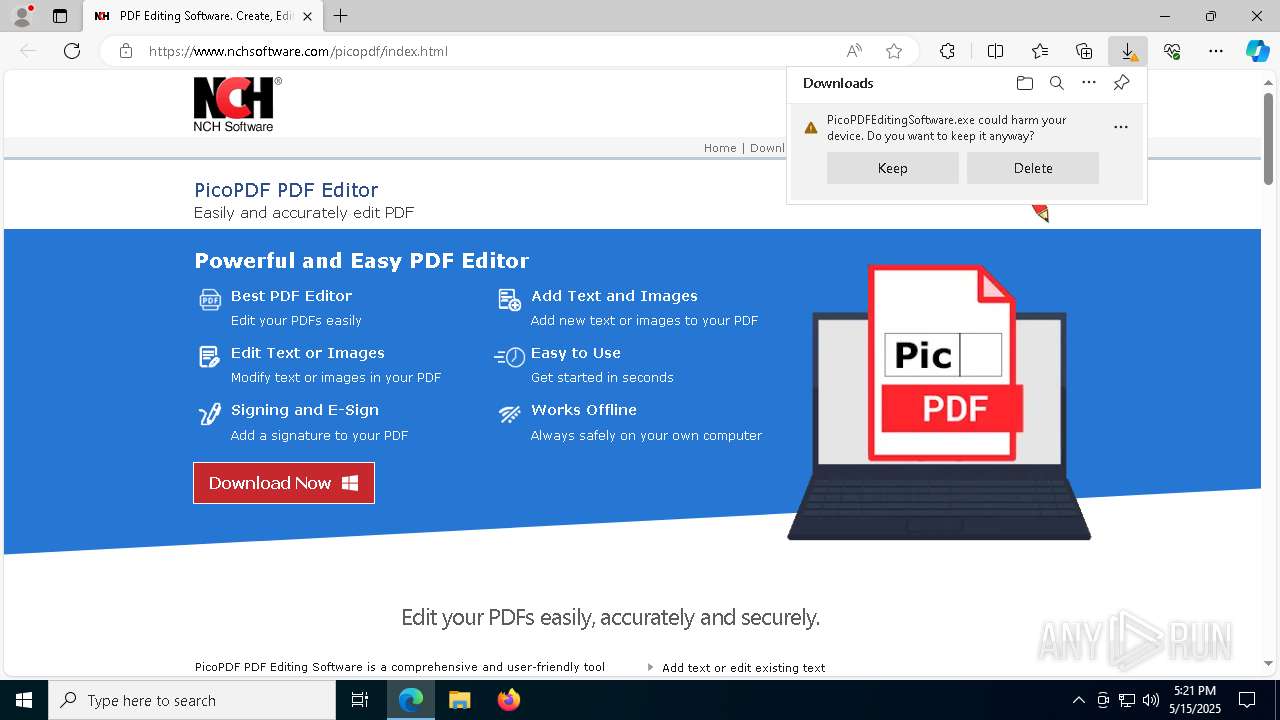Click the Easy to Use clock icon
Image resolution: width=1280 pixels, height=720 pixels.
point(510,357)
